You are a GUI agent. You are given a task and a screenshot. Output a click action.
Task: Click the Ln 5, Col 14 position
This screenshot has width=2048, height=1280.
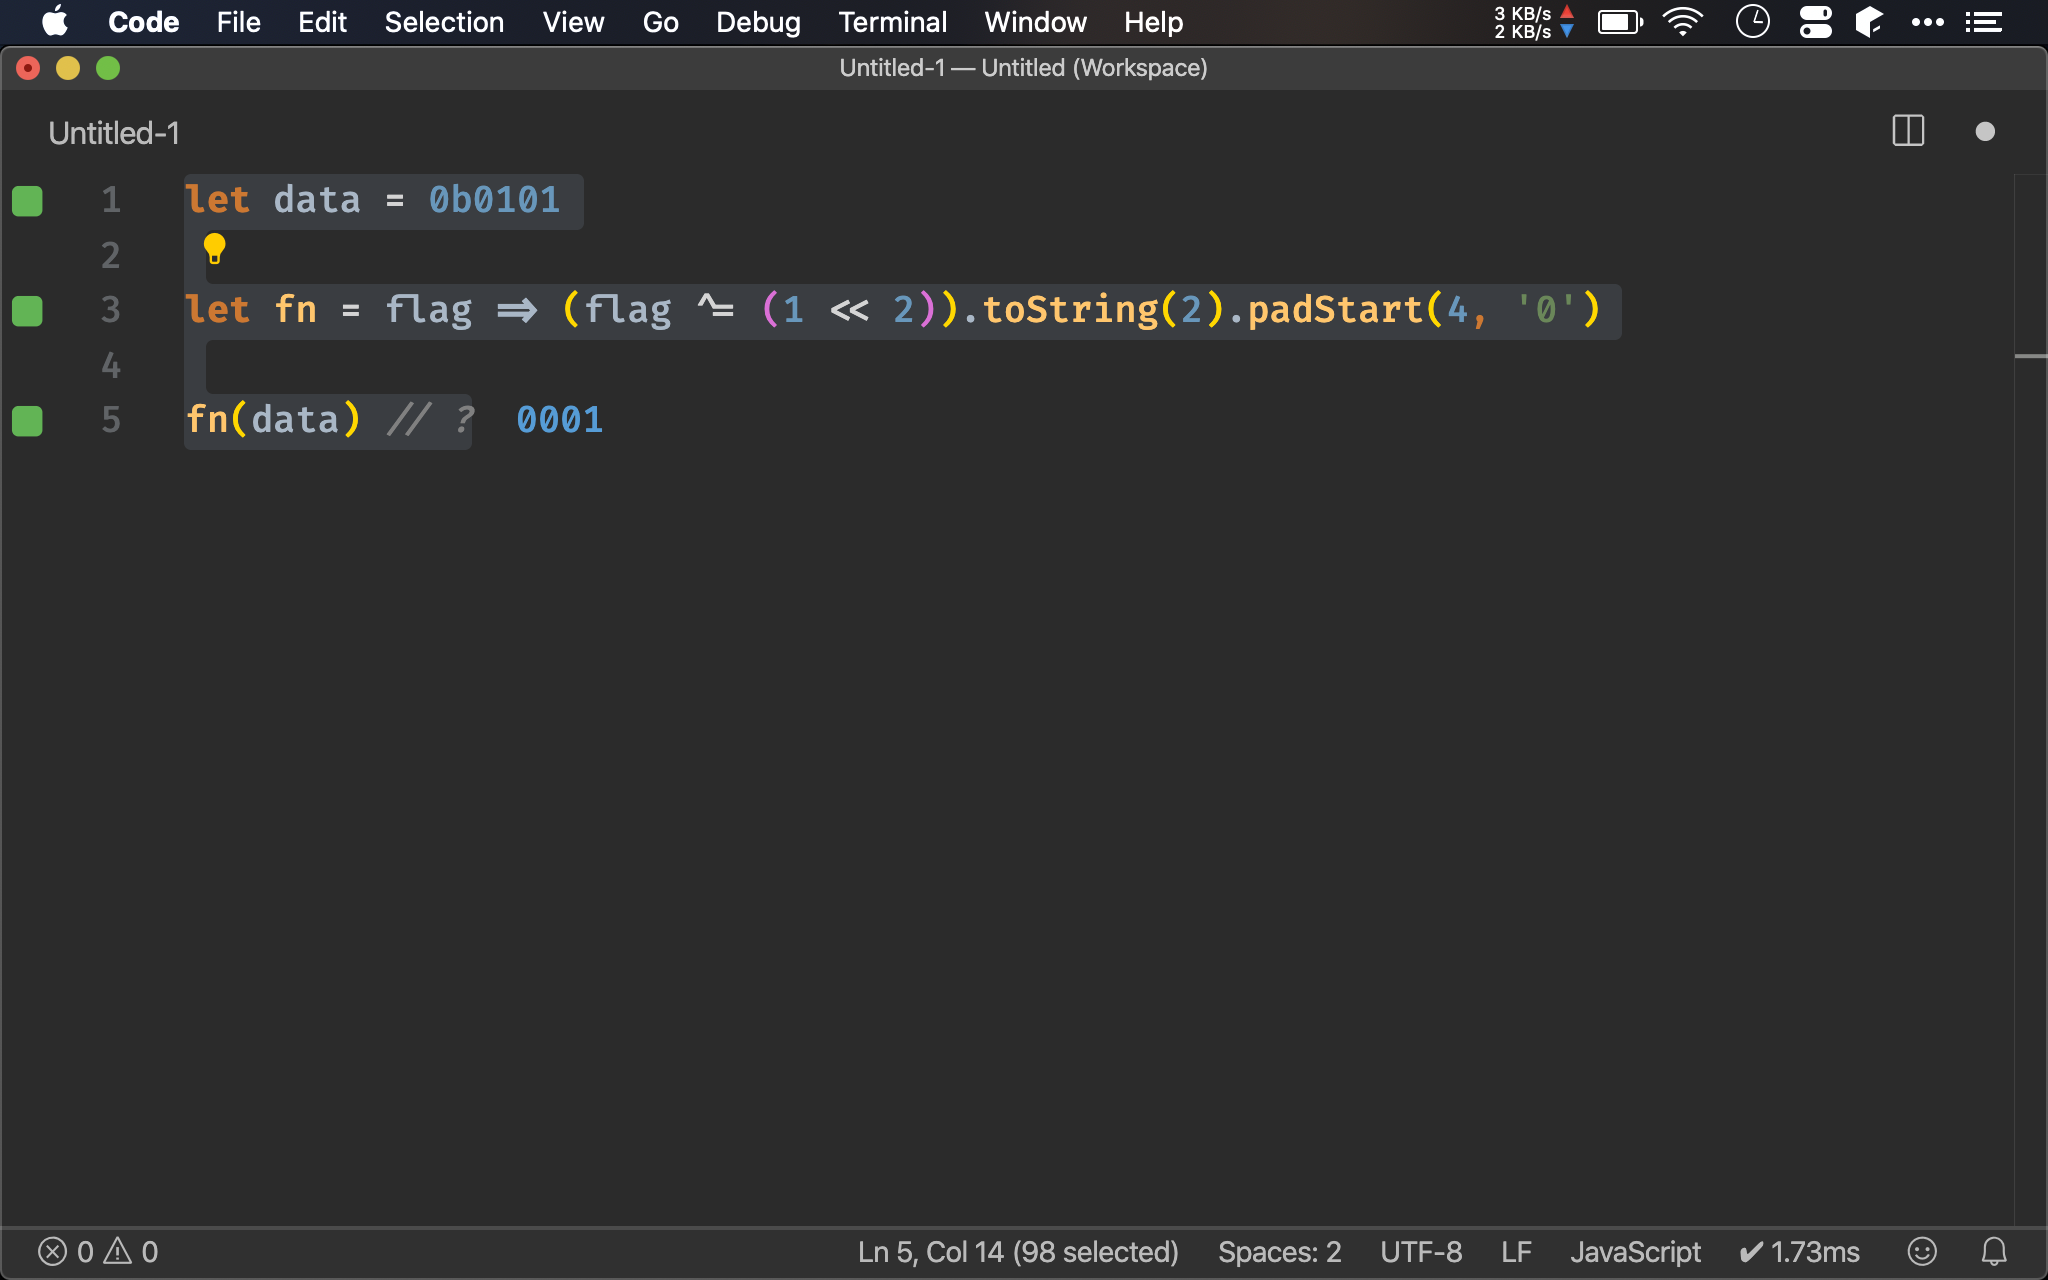click(x=1017, y=1252)
